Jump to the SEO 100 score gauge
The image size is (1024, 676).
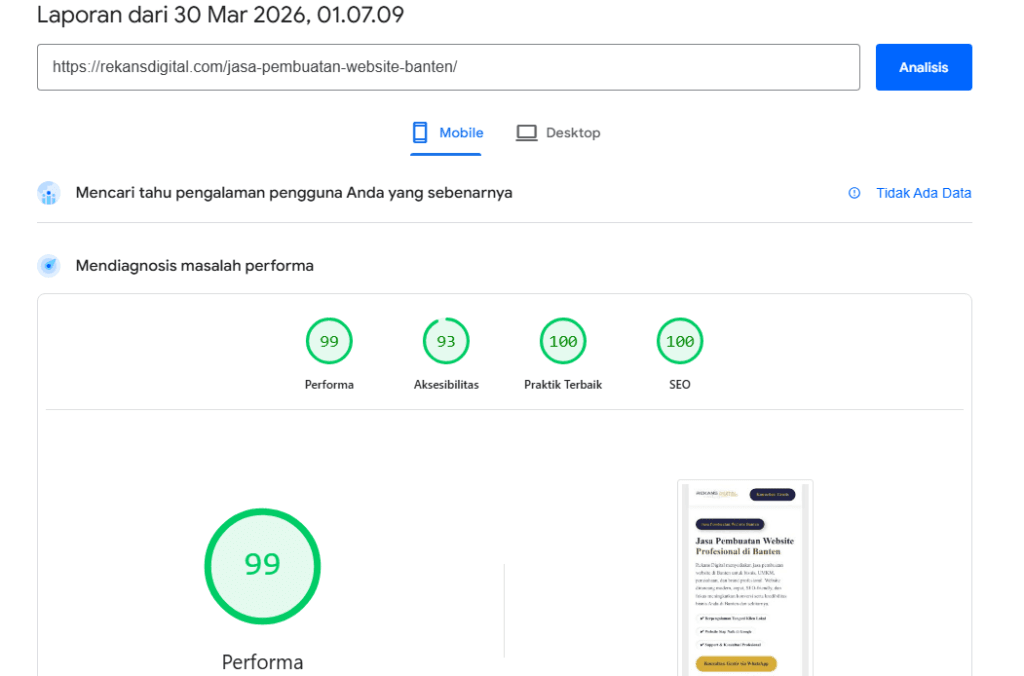tap(680, 342)
